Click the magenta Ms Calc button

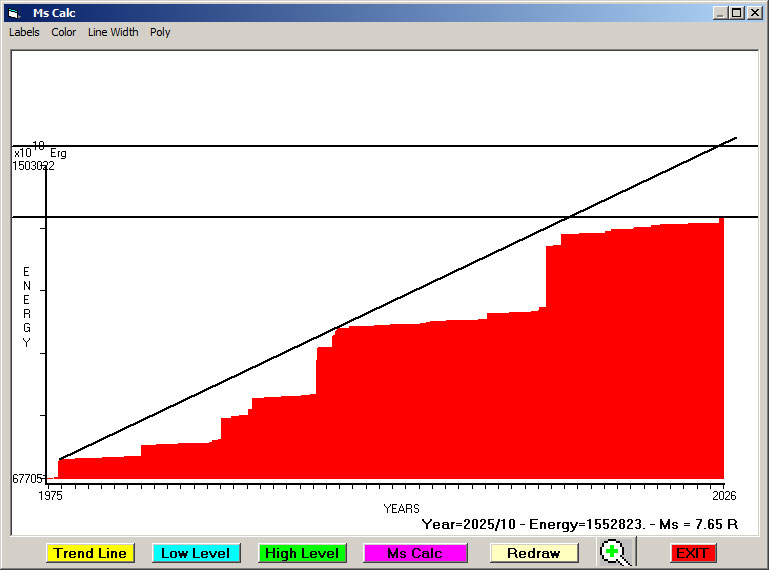click(x=415, y=553)
